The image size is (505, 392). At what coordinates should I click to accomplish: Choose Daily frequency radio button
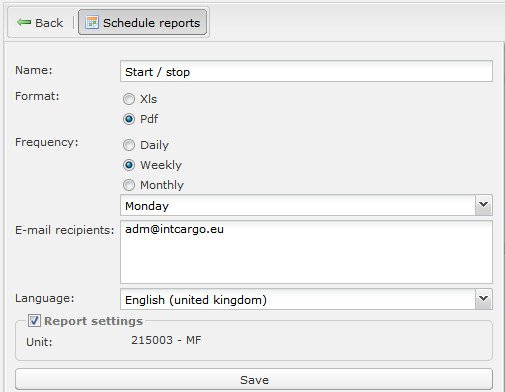coord(129,145)
